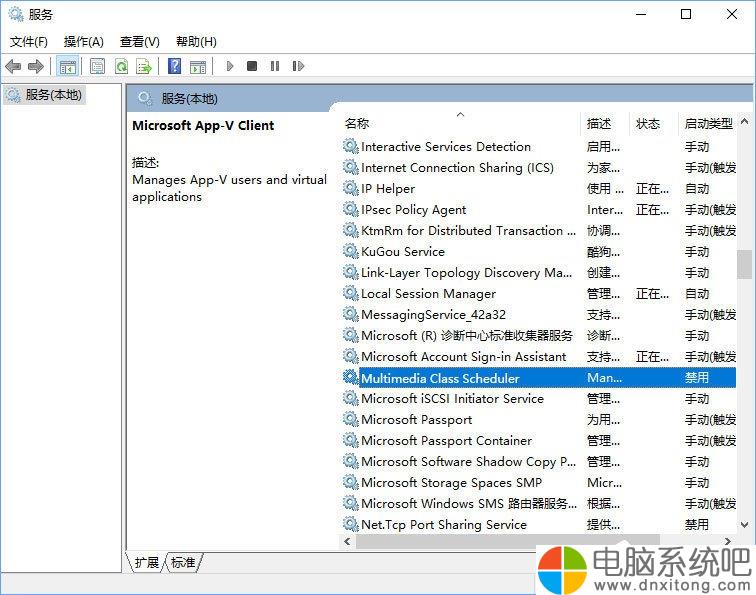Click the gear icon beside Local Session Manager
The width and height of the screenshot is (756, 595).
351,293
